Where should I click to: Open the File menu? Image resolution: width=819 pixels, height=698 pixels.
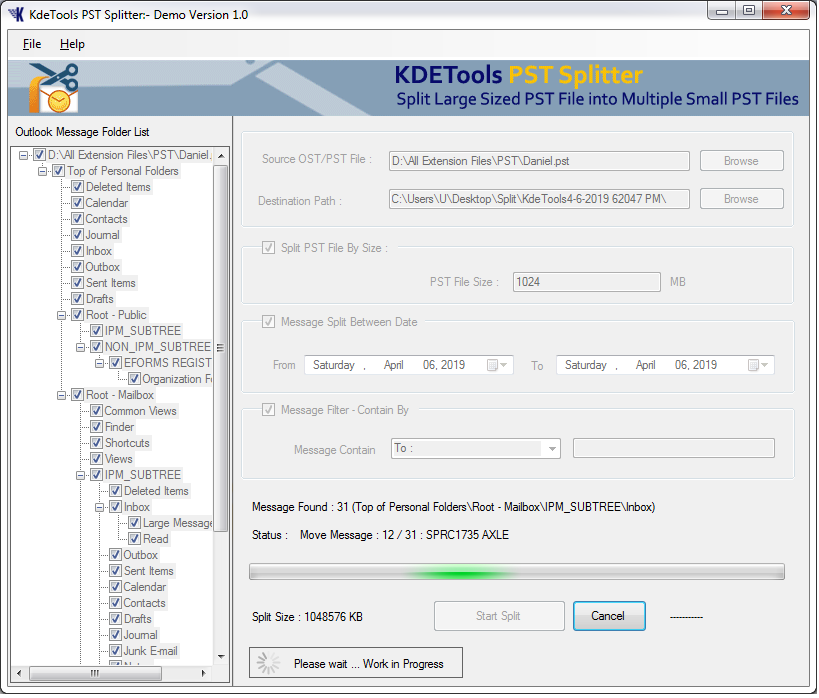(32, 44)
